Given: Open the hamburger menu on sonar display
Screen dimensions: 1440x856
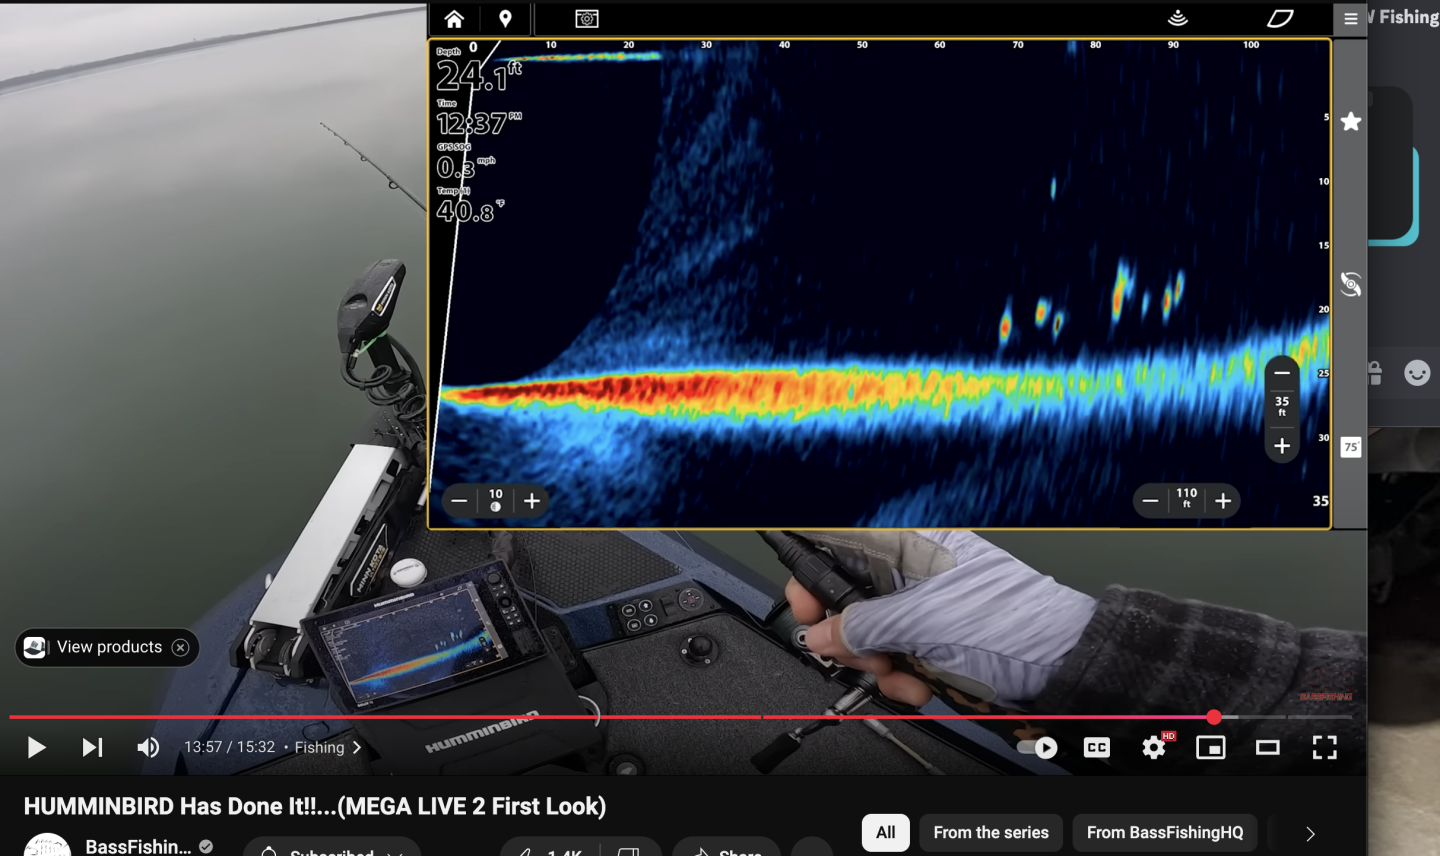Looking at the screenshot, I should 1351,19.
